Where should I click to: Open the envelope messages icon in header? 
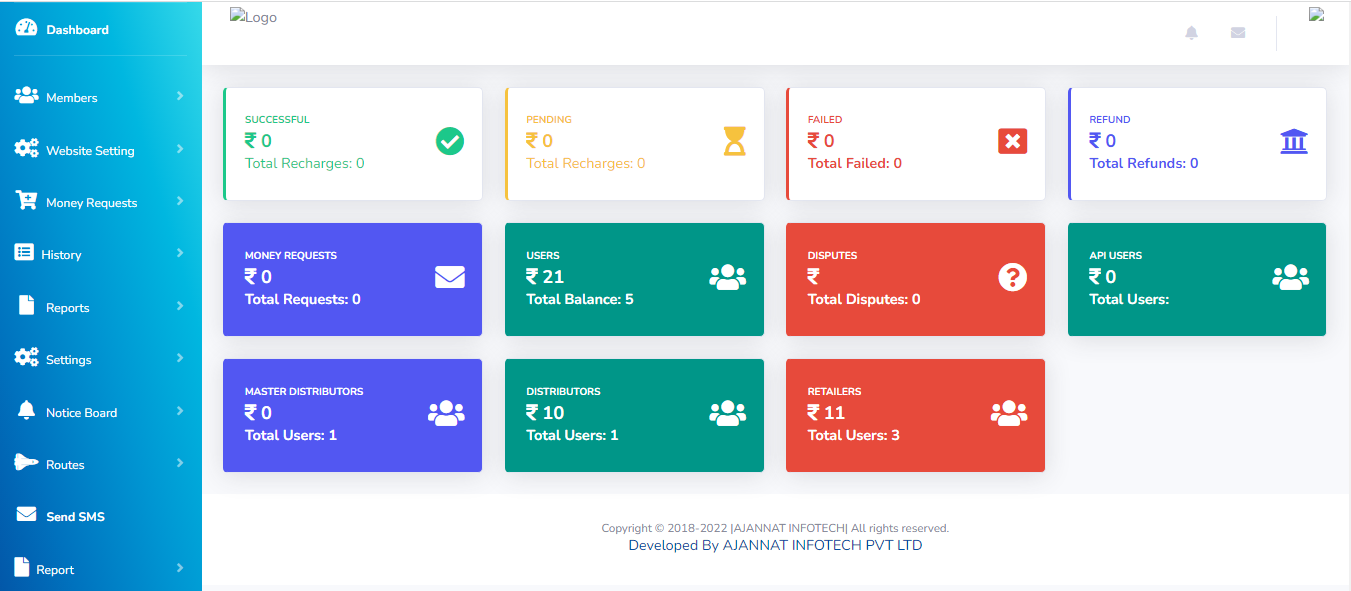[1238, 33]
